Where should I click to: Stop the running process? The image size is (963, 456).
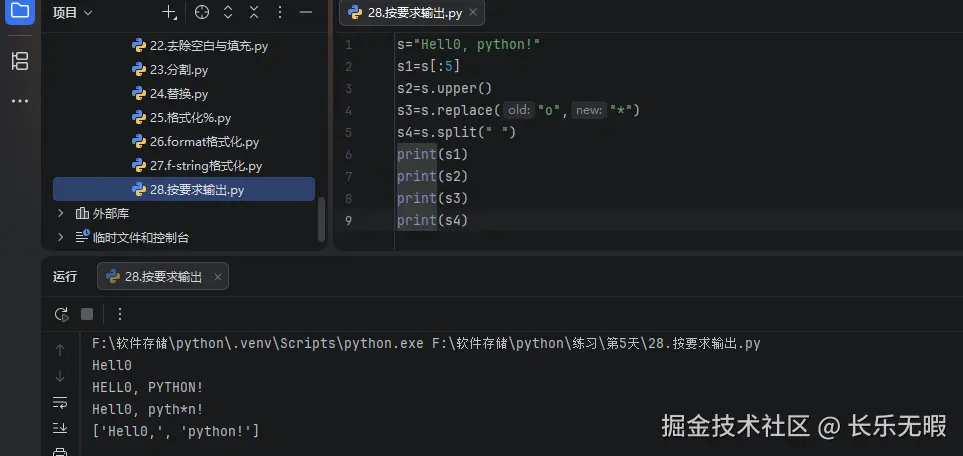click(x=87, y=315)
